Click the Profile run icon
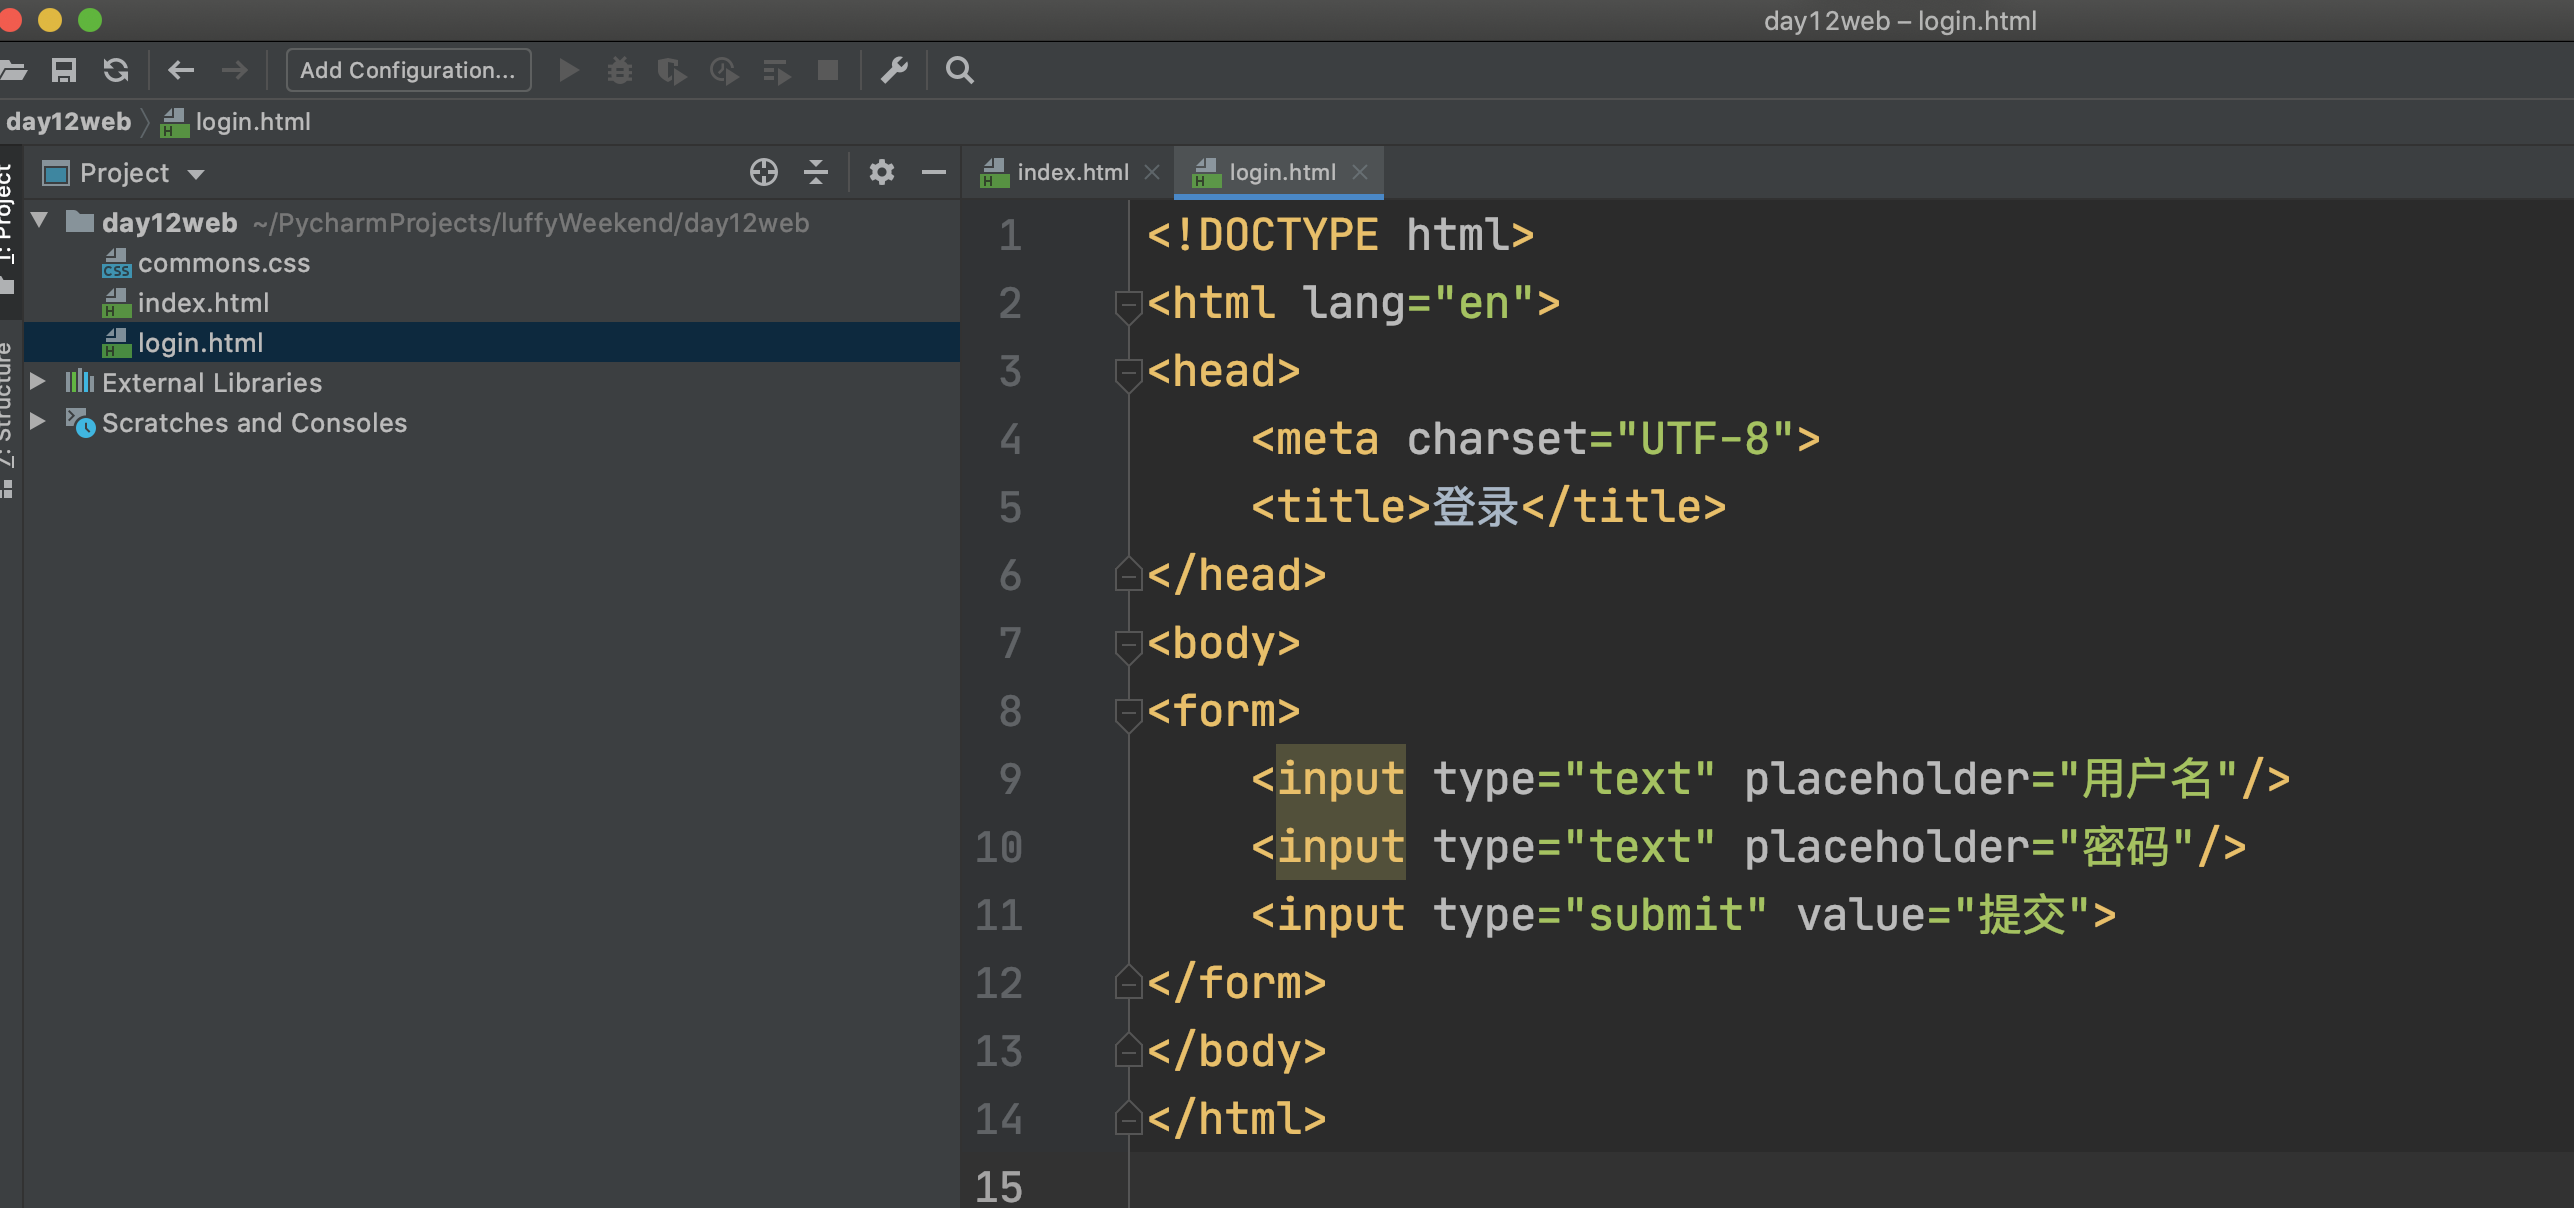The width and height of the screenshot is (2574, 1208). [x=724, y=70]
